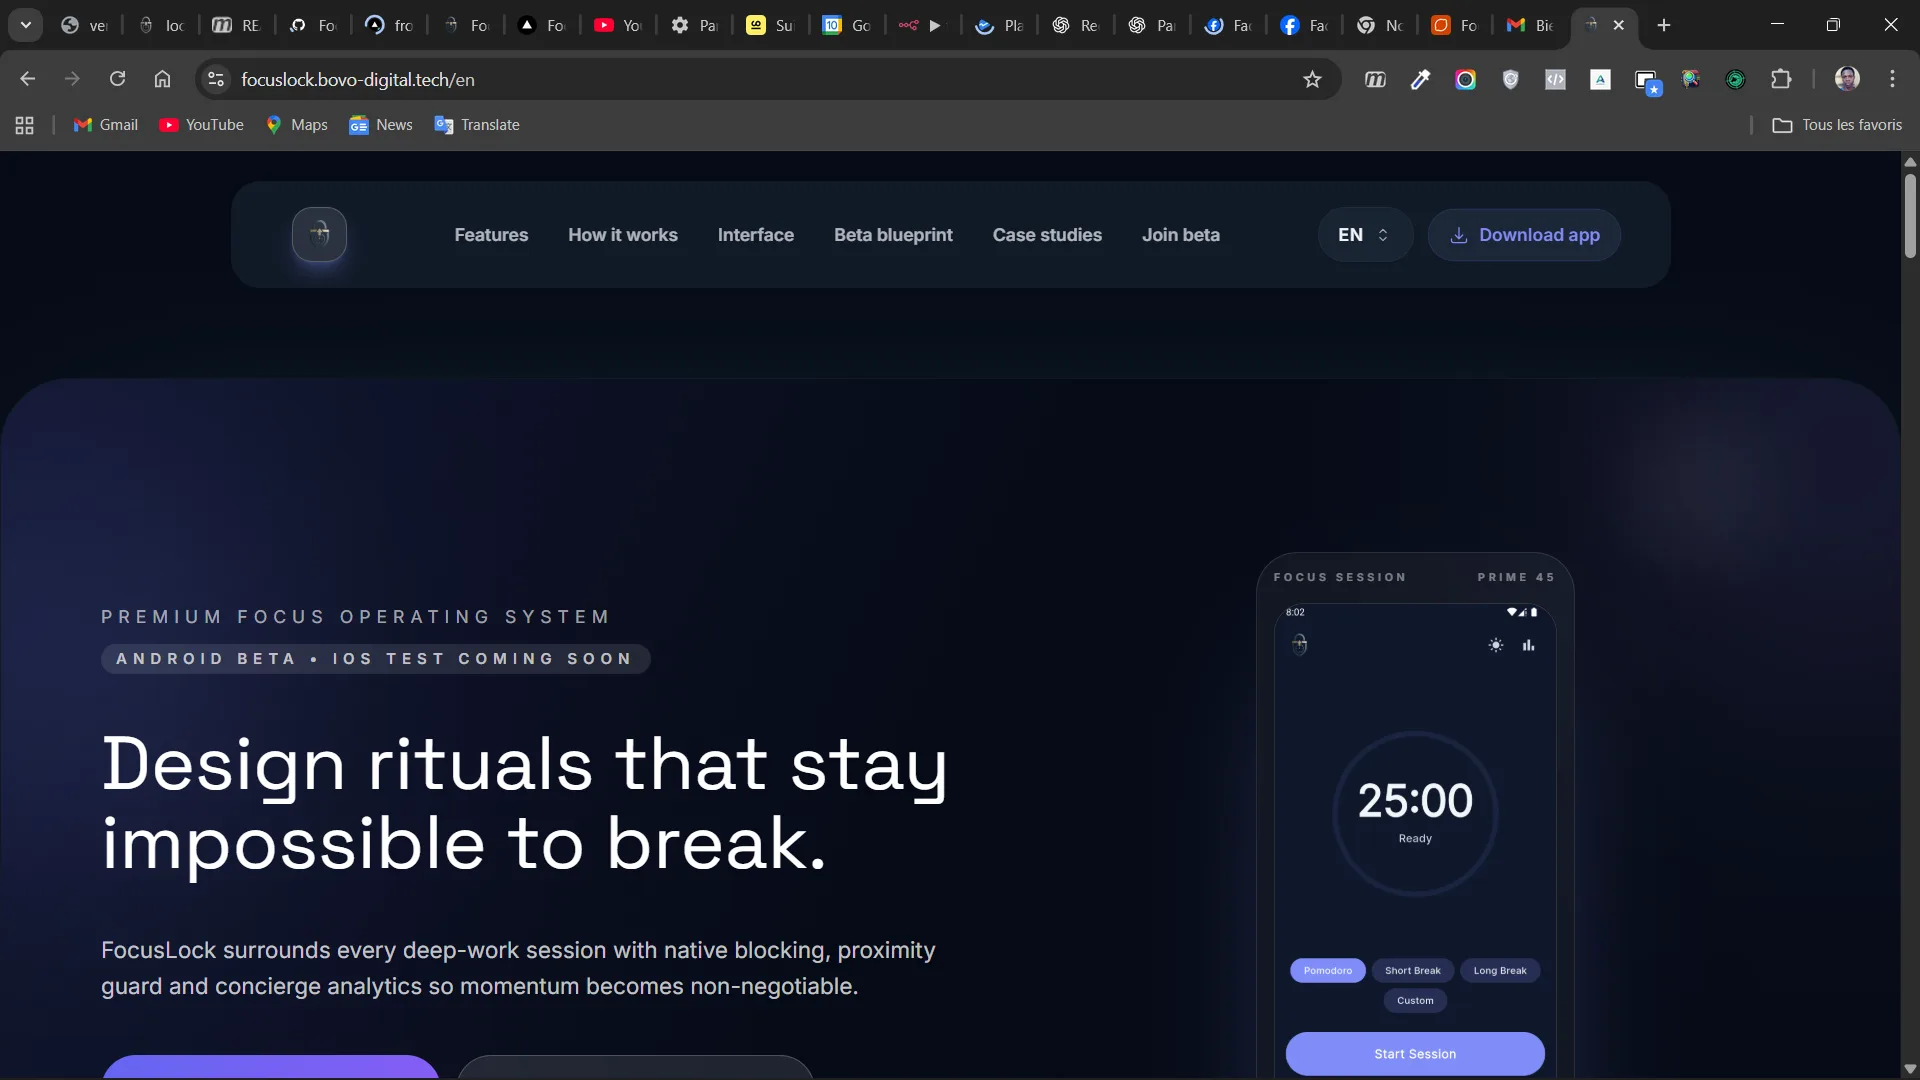1920x1080 pixels.
Task: Select the Pomodoro mode chip
Action: (1327, 971)
